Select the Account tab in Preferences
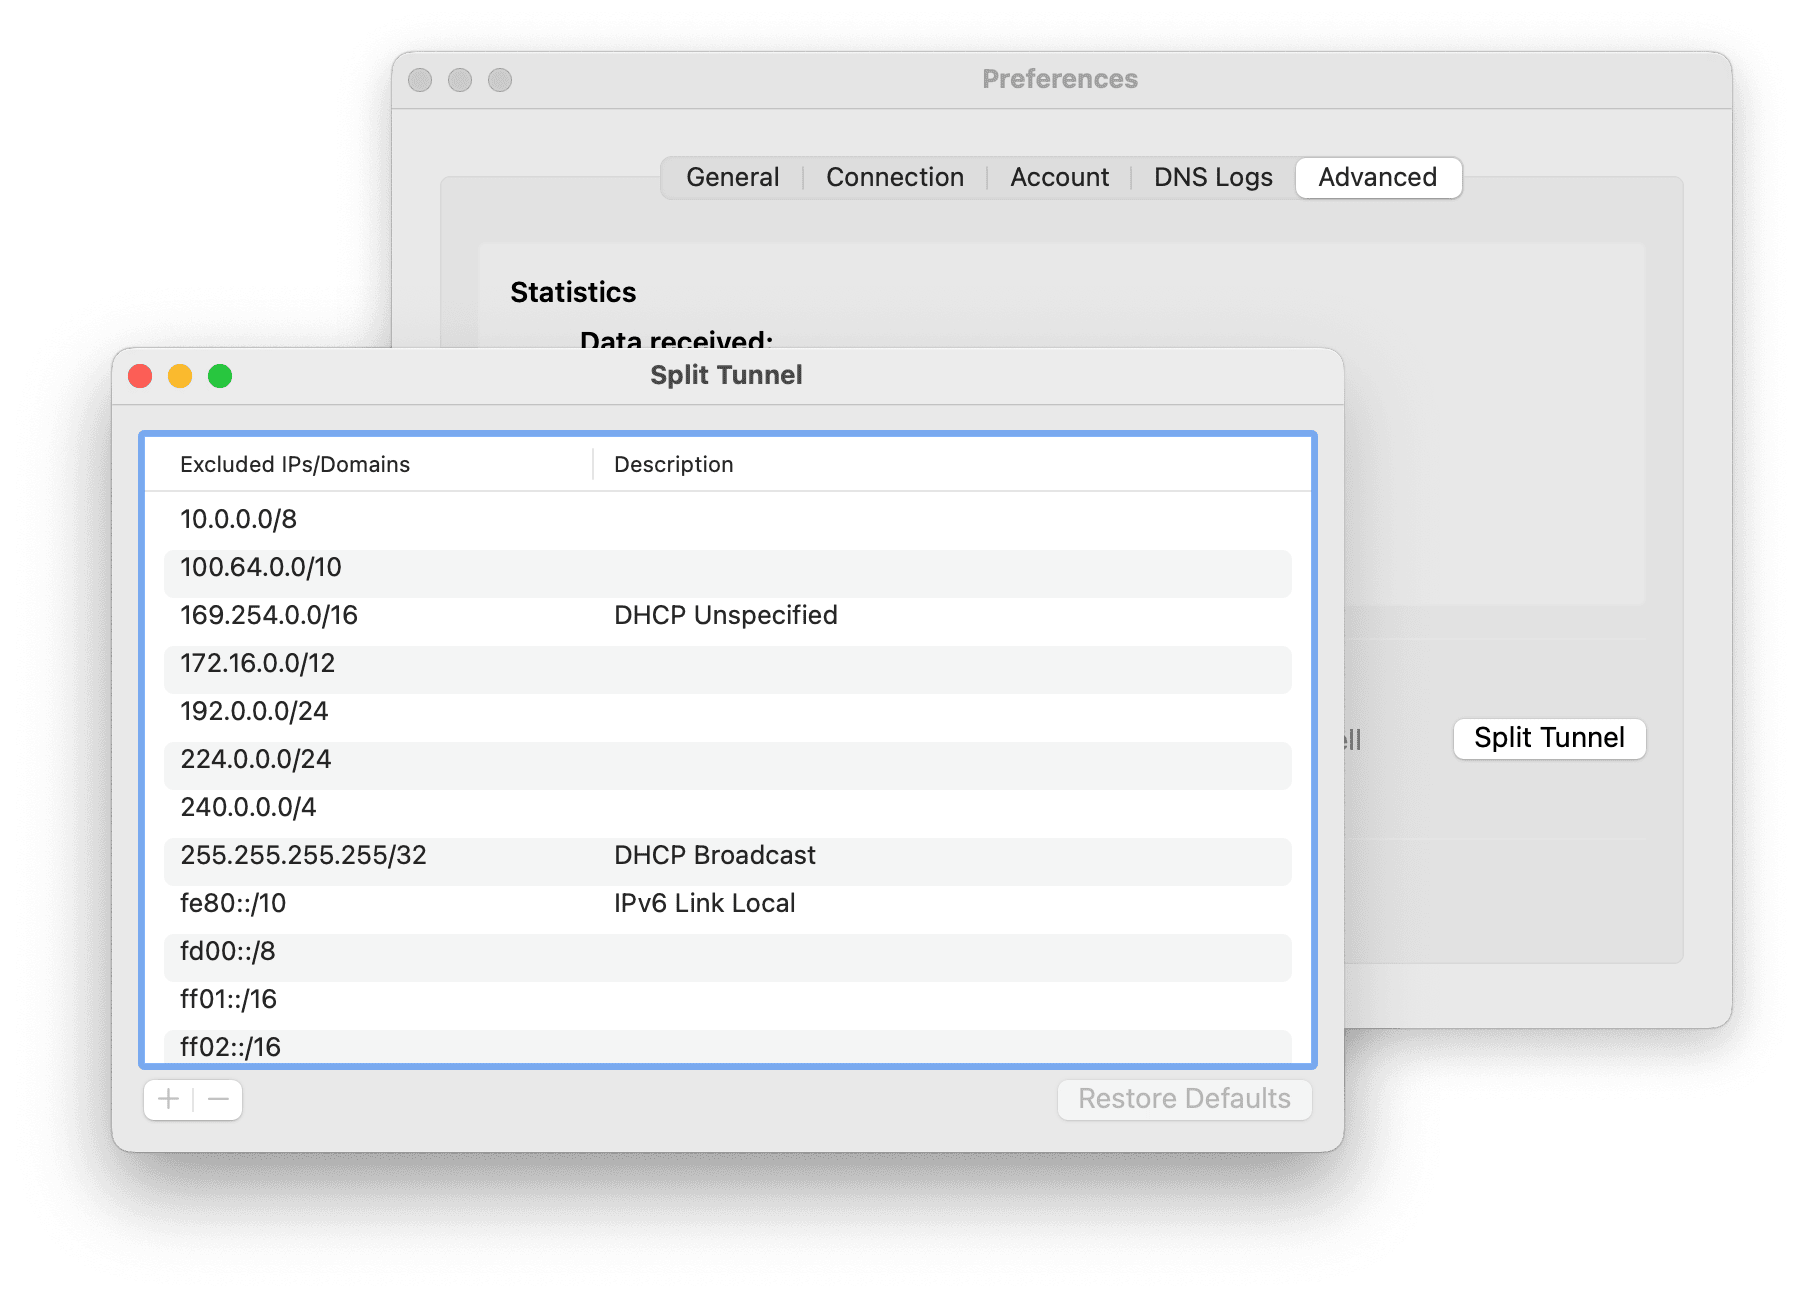Screen dimensions: 1800x1300 click(1059, 178)
